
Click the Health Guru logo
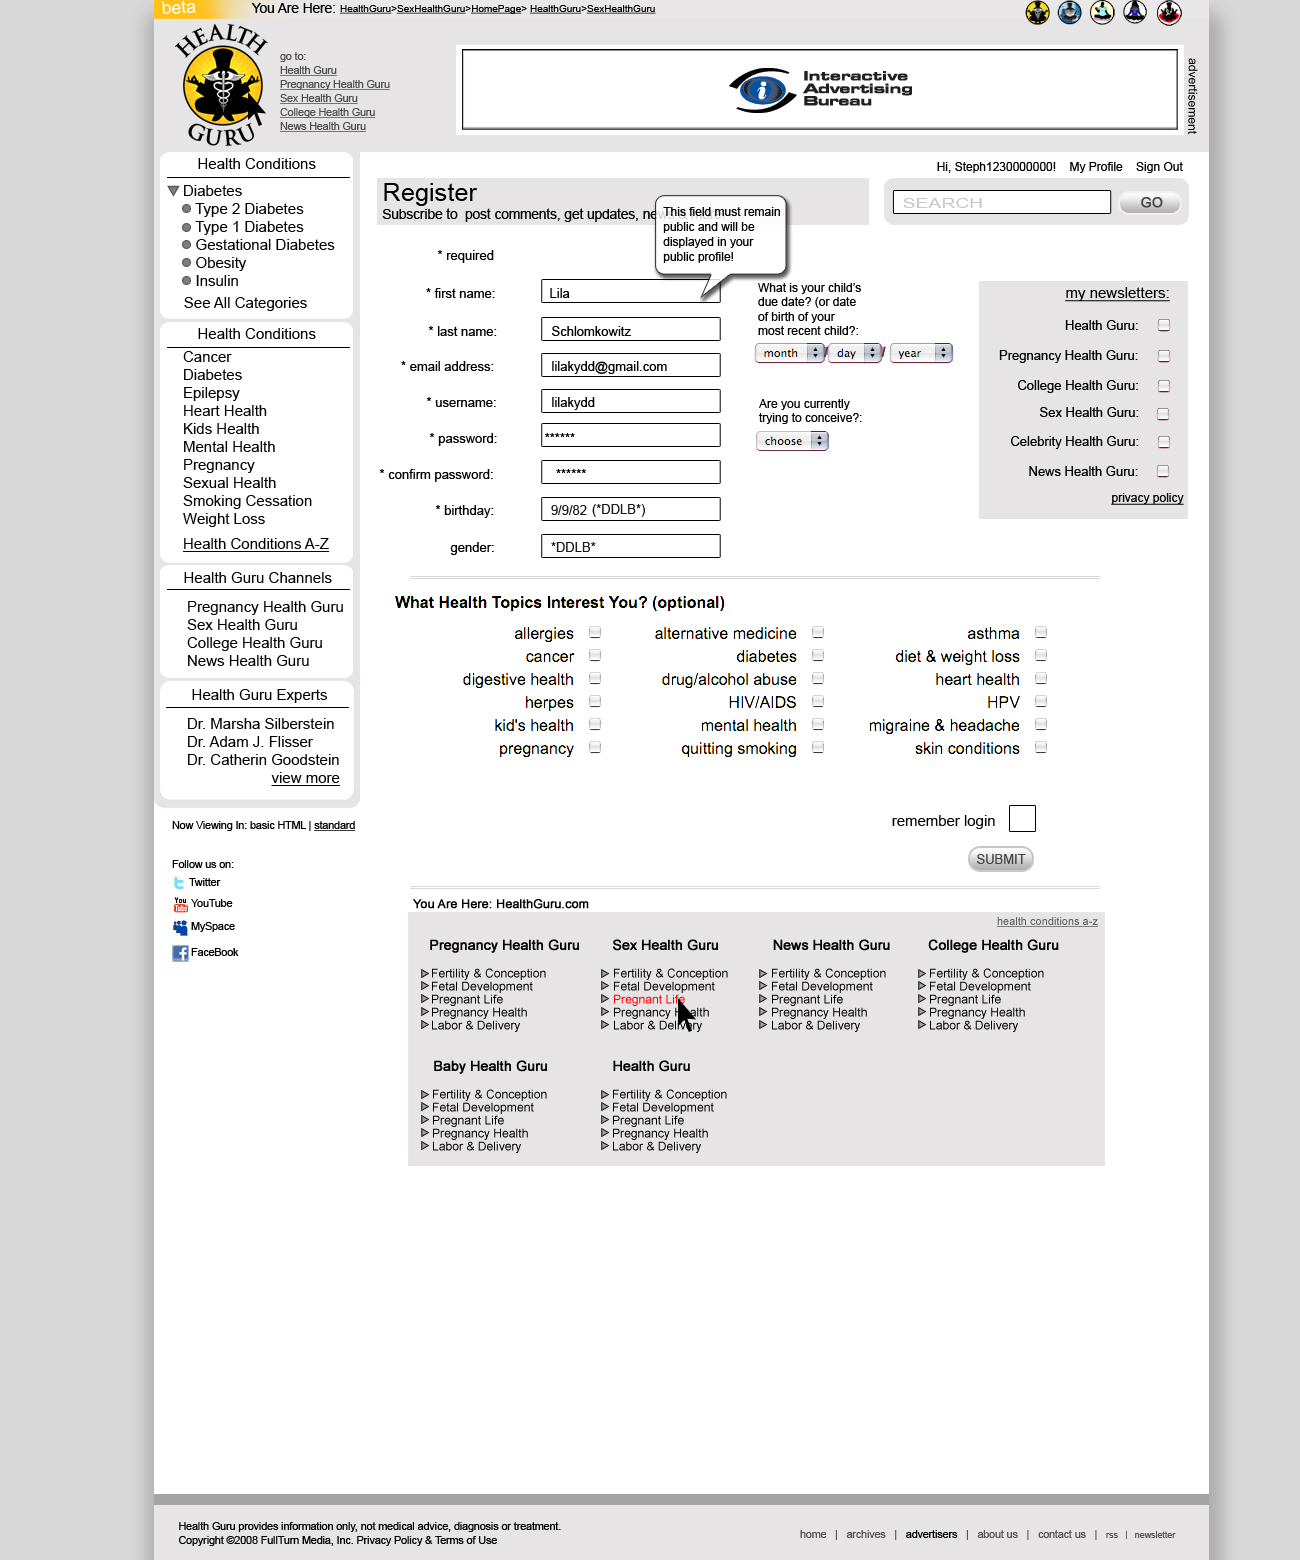pyautogui.click(x=222, y=86)
